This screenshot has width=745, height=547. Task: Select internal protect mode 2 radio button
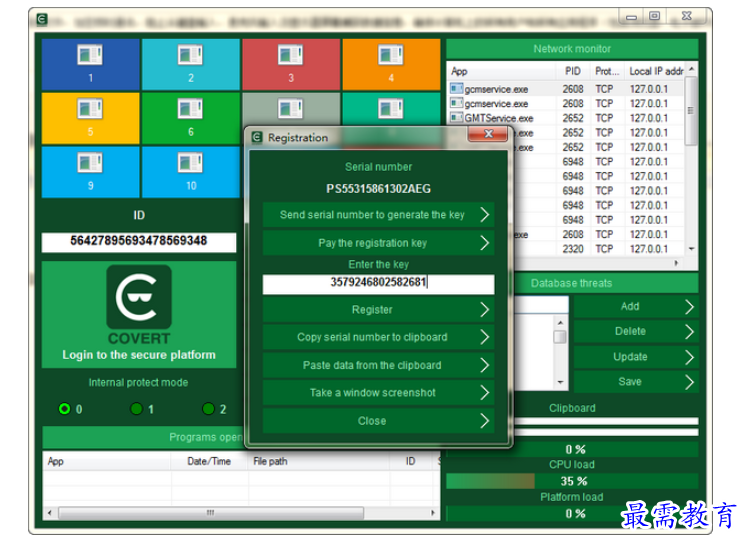208,409
